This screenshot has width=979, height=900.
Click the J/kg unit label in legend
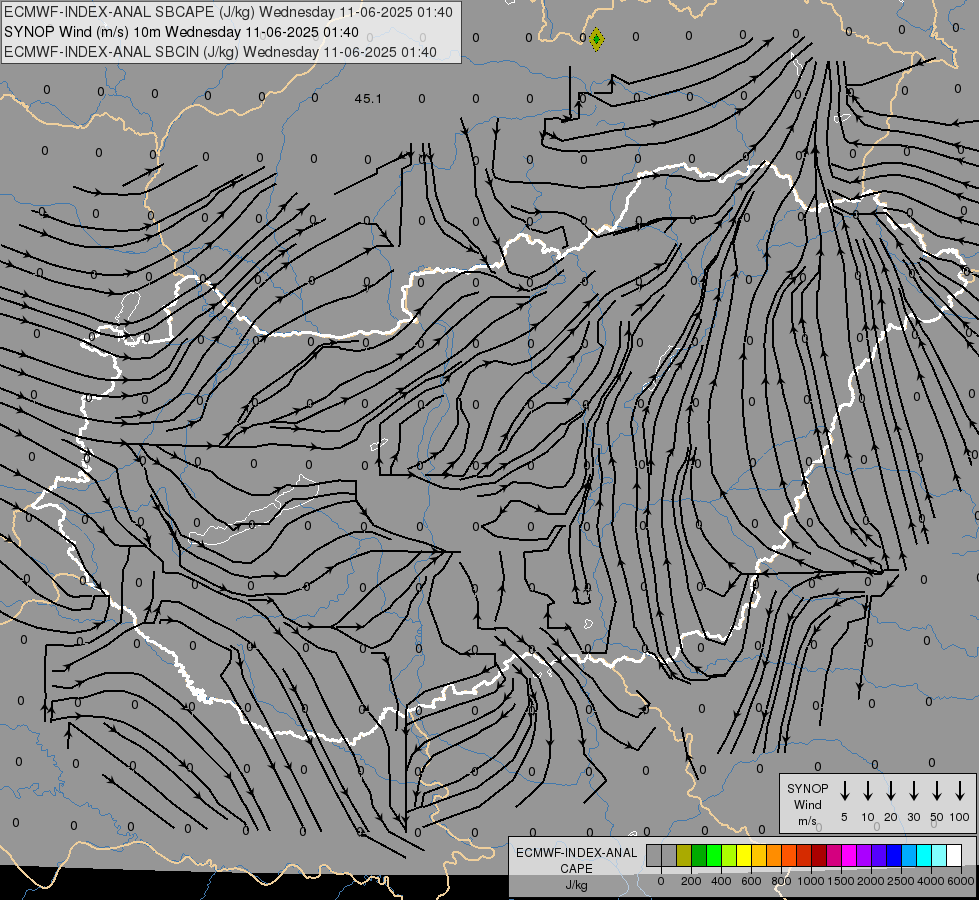pyautogui.click(x=576, y=885)
